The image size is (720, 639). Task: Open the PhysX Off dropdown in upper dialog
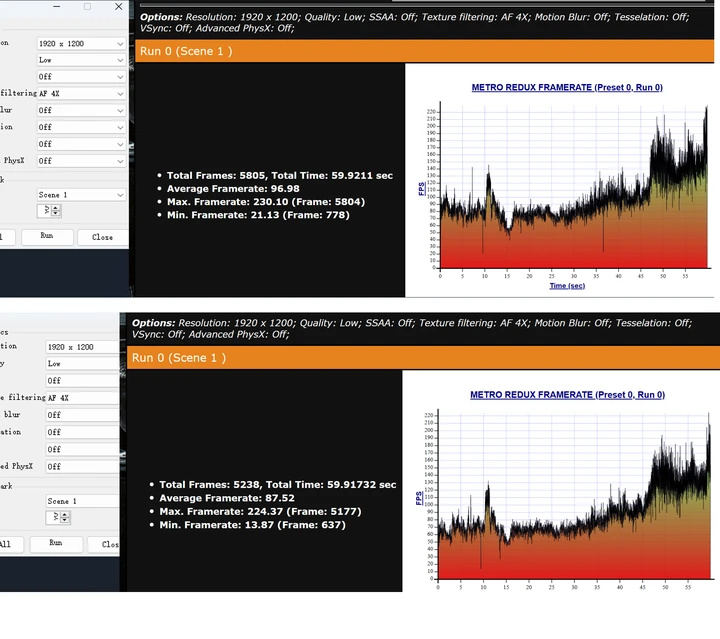tap(81, 161)
